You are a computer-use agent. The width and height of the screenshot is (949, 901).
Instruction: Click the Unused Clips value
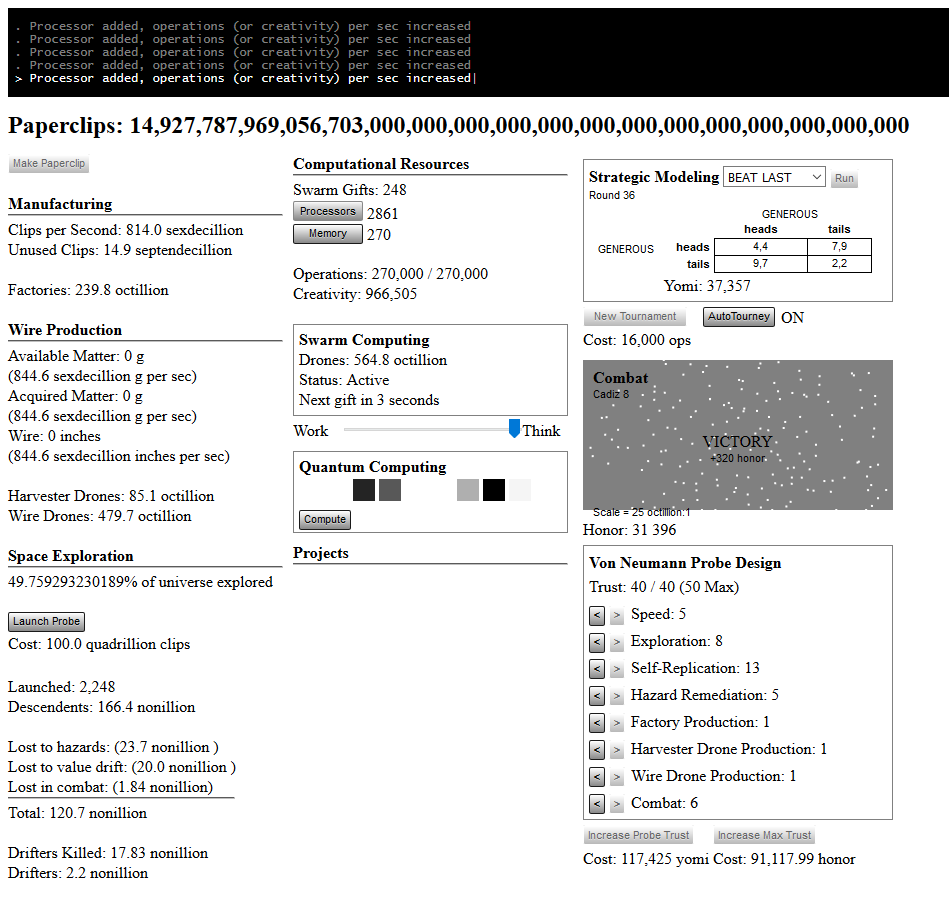pos(120,251)
